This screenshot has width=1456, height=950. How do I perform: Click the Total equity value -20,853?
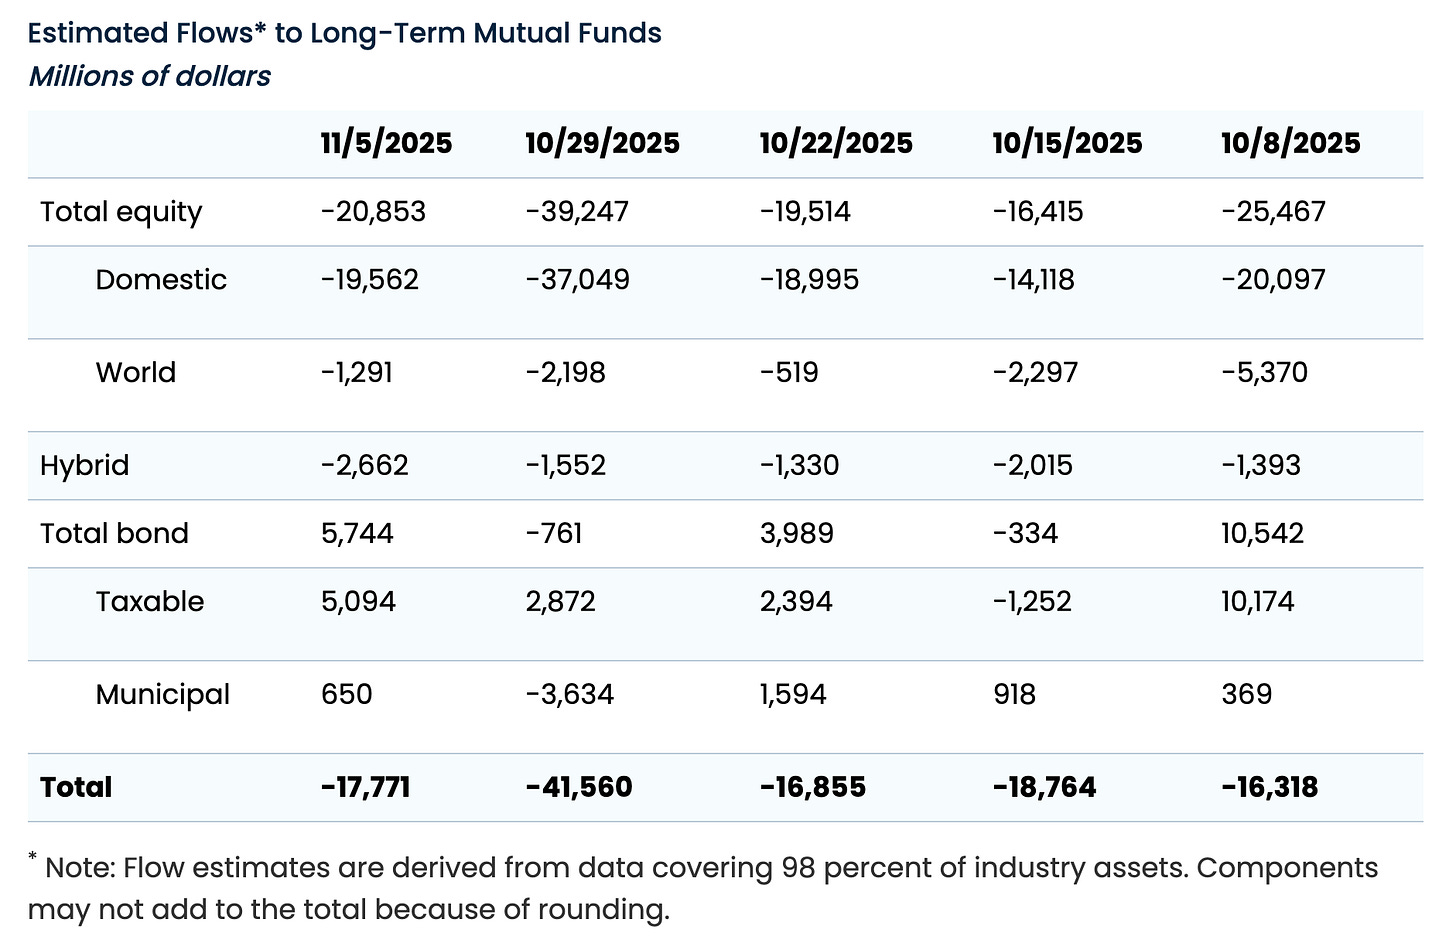tap(373, 212)
